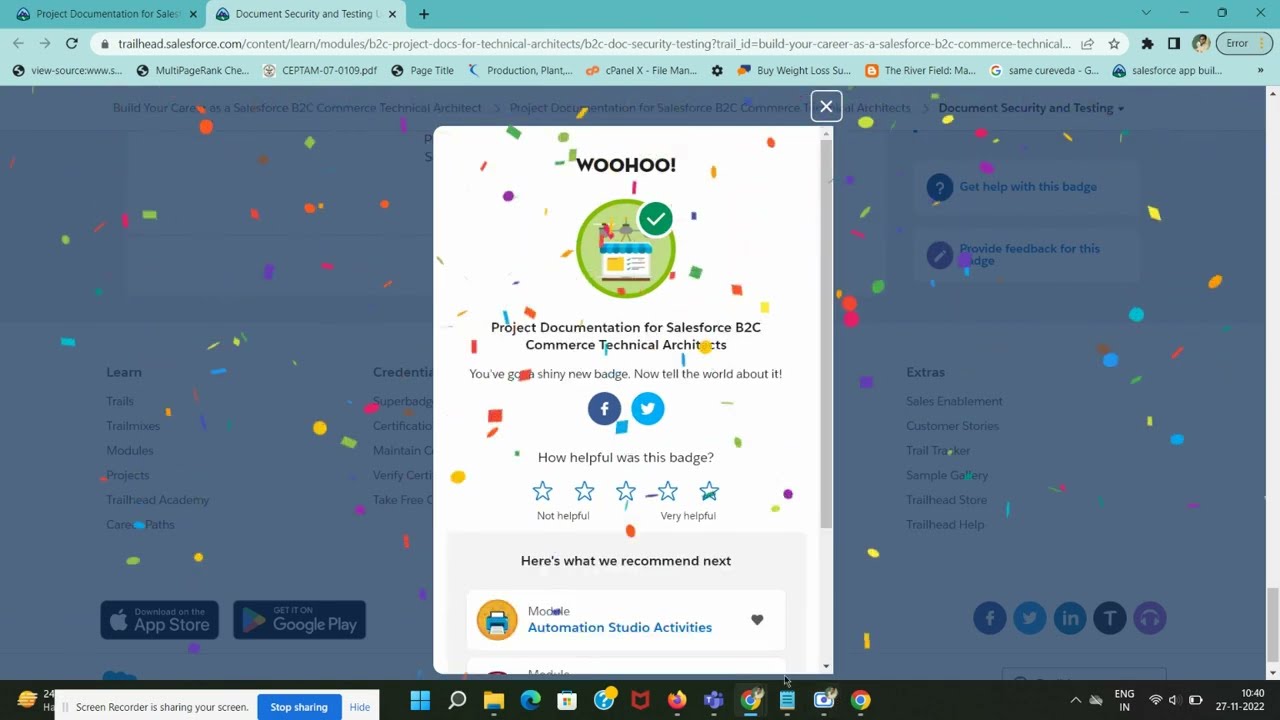Open Trailhead Store footer link
The image size is (1280, 720).
pos(946,500)
